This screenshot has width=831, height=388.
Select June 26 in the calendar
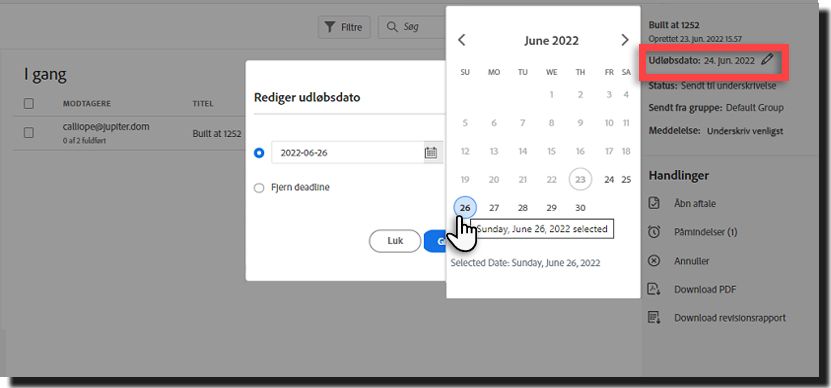click(x=465, y=208)
